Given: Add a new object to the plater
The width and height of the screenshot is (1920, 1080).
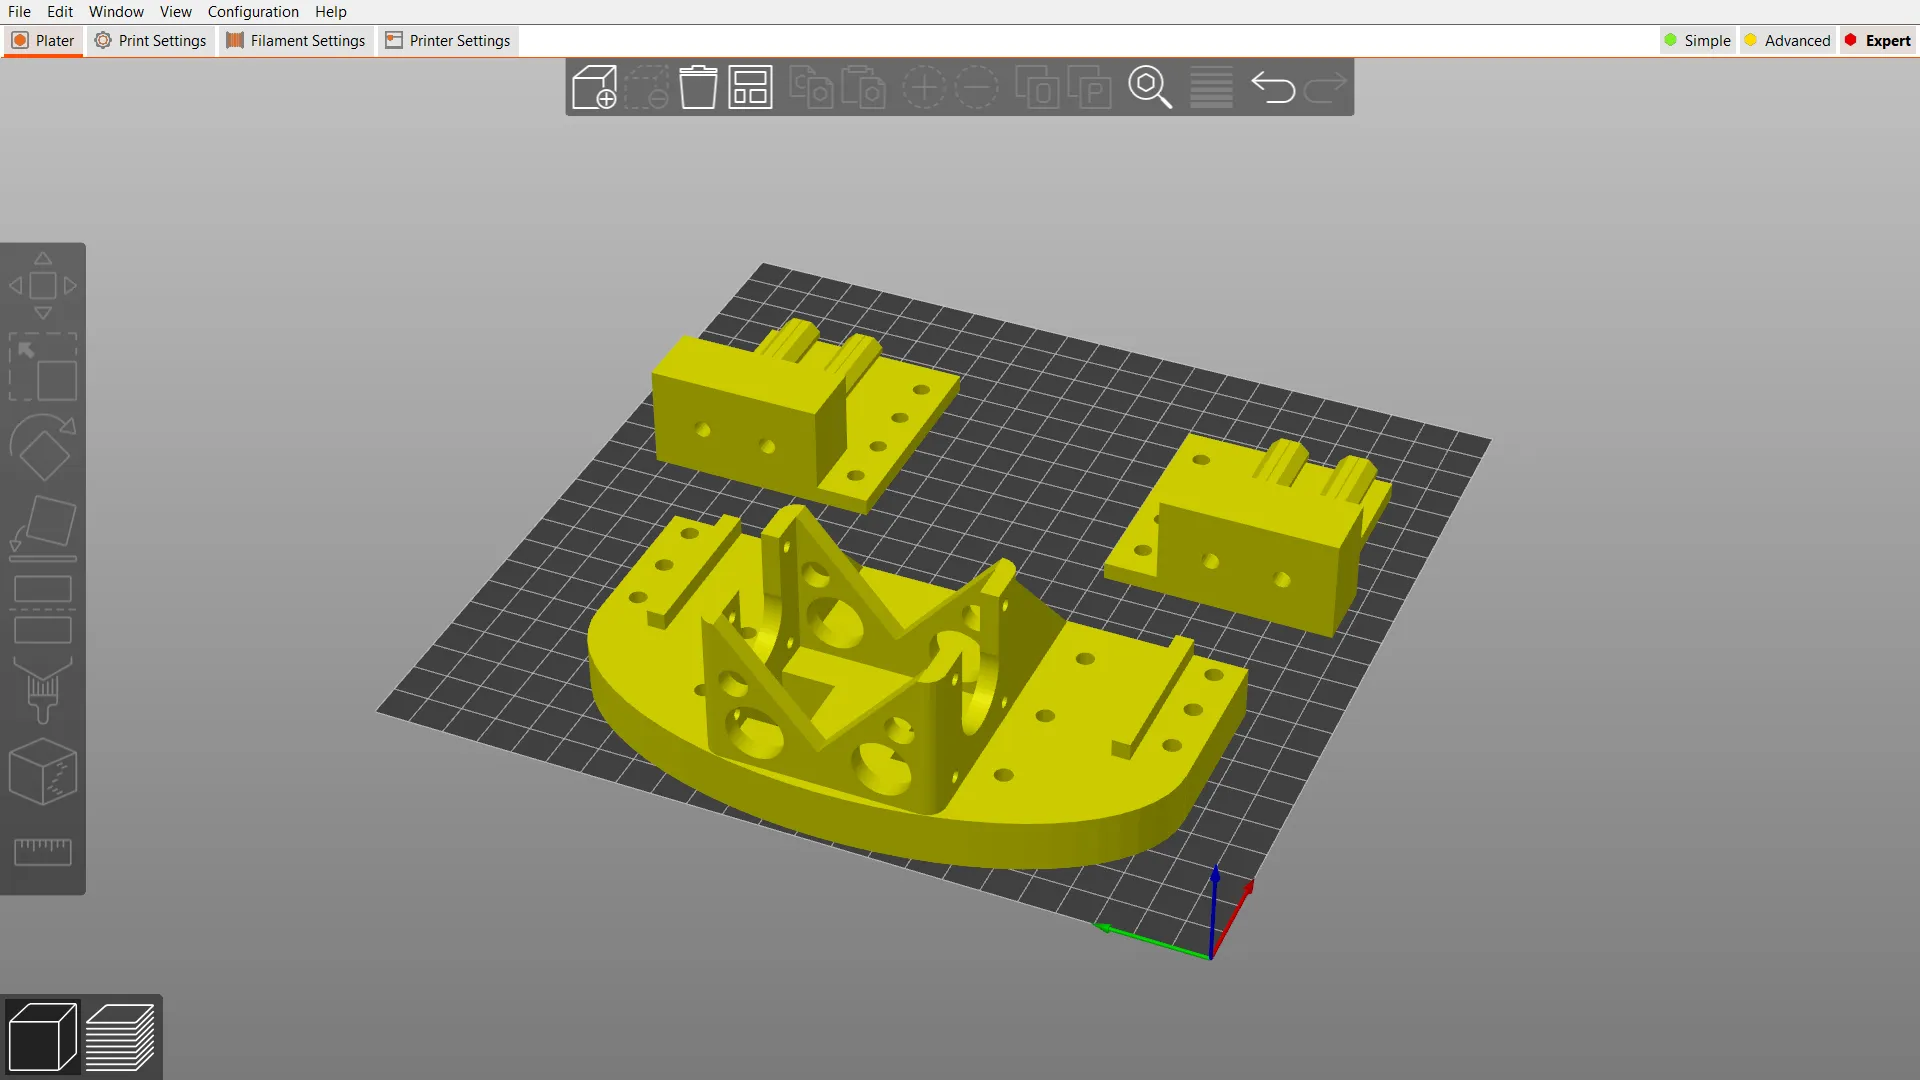Looking at the screenshot, I should (x=593, y=87).
